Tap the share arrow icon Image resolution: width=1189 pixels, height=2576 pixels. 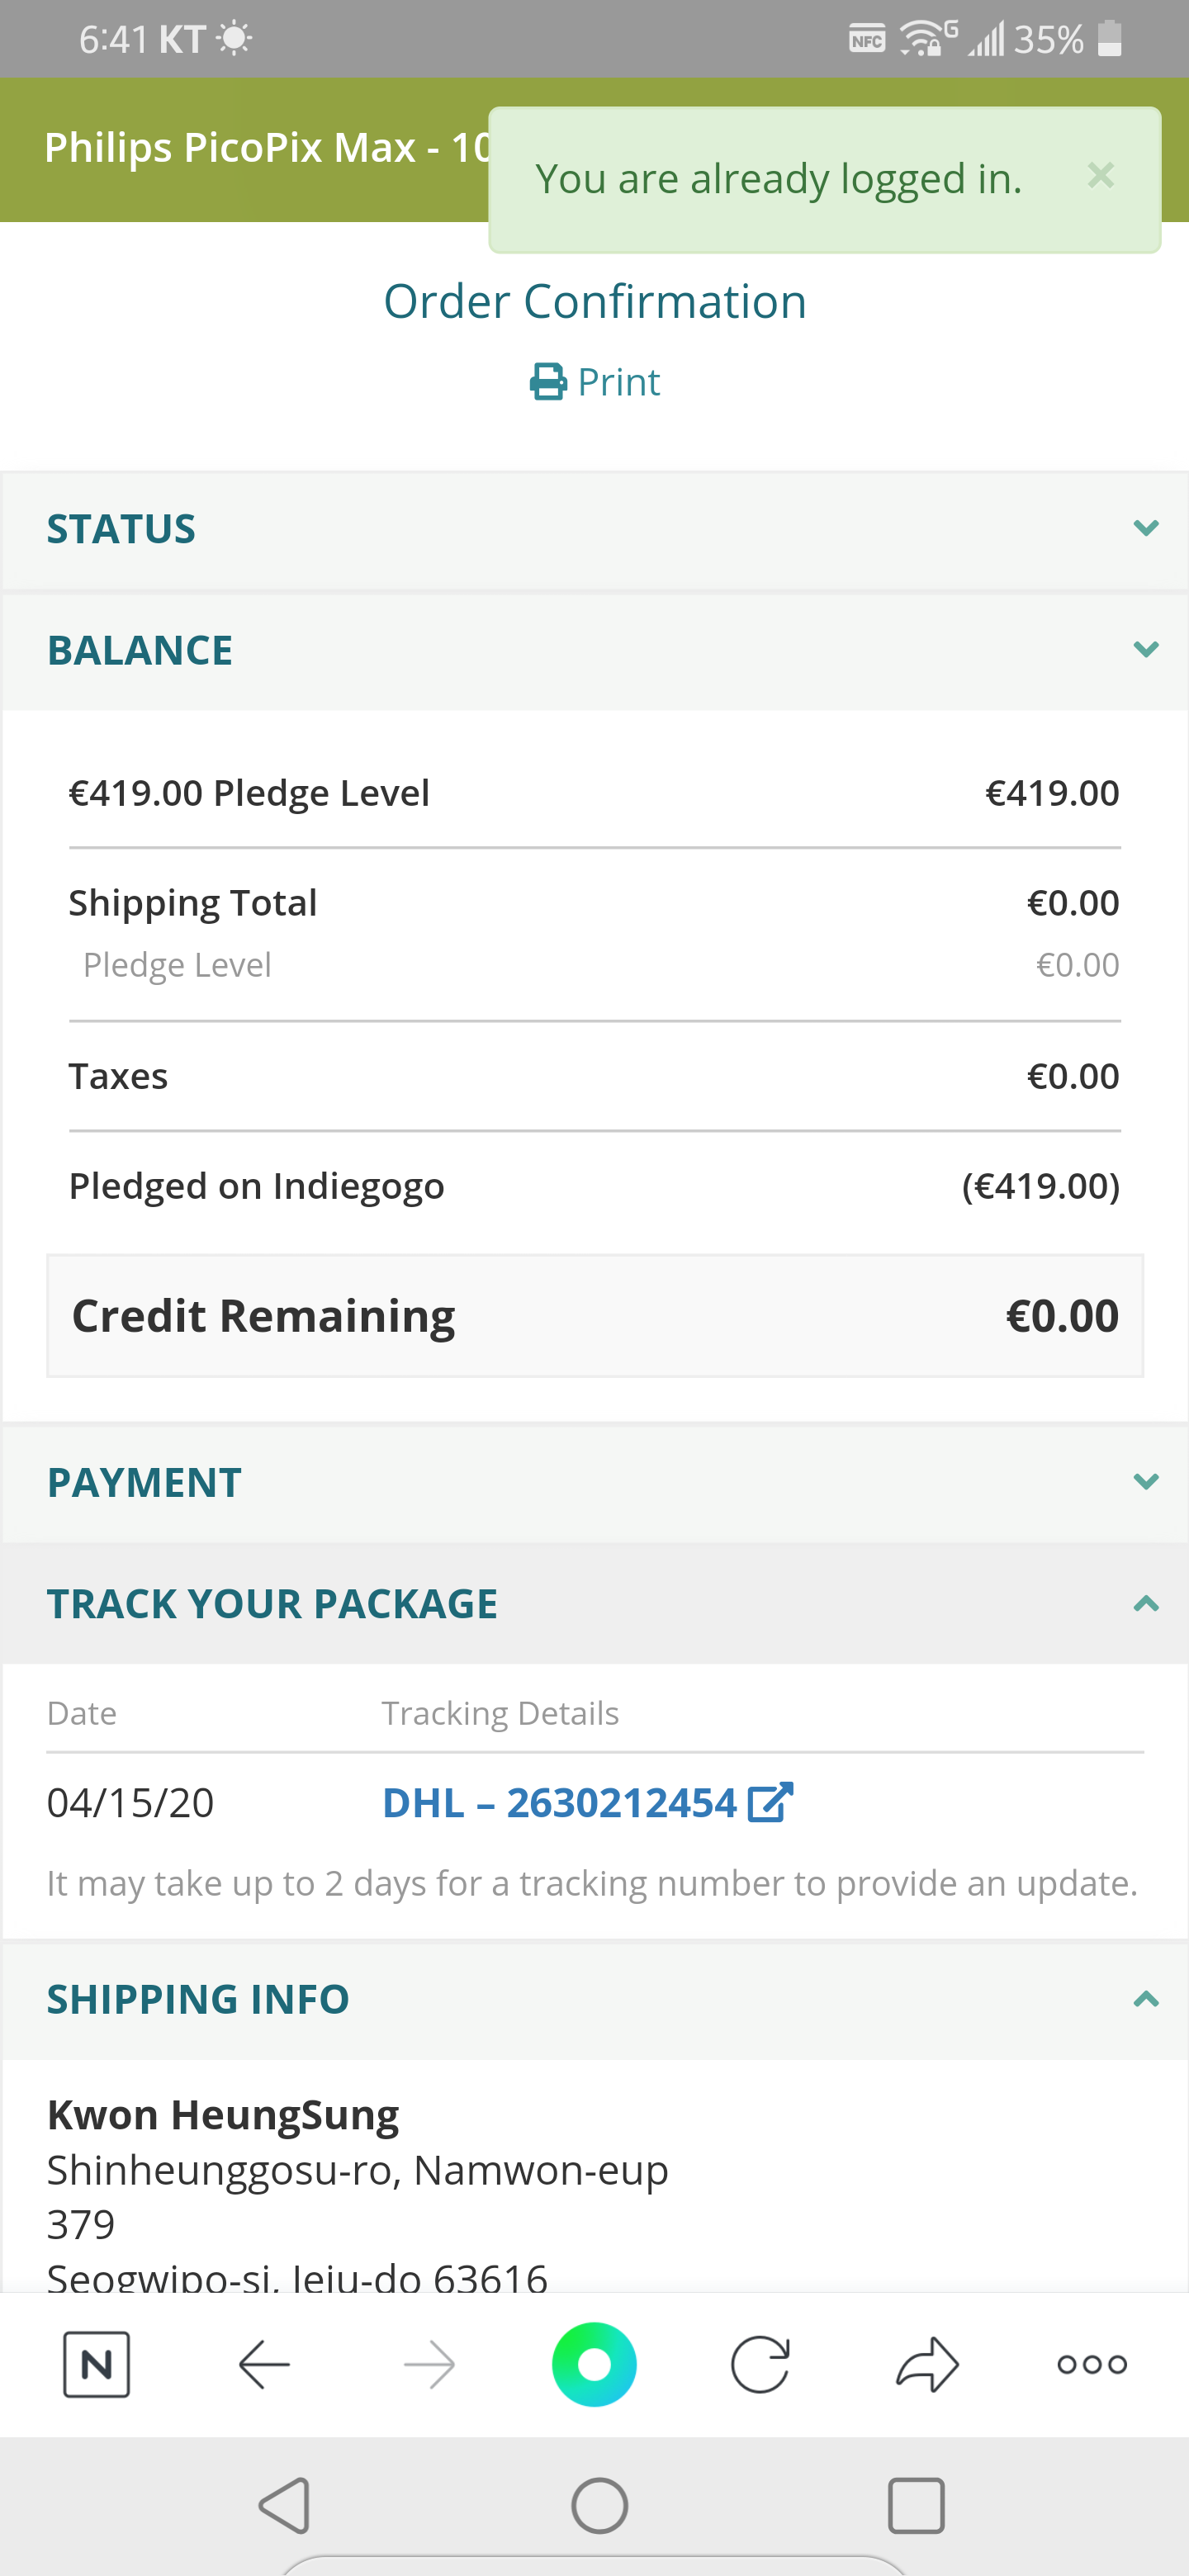tap(927, 2364)
